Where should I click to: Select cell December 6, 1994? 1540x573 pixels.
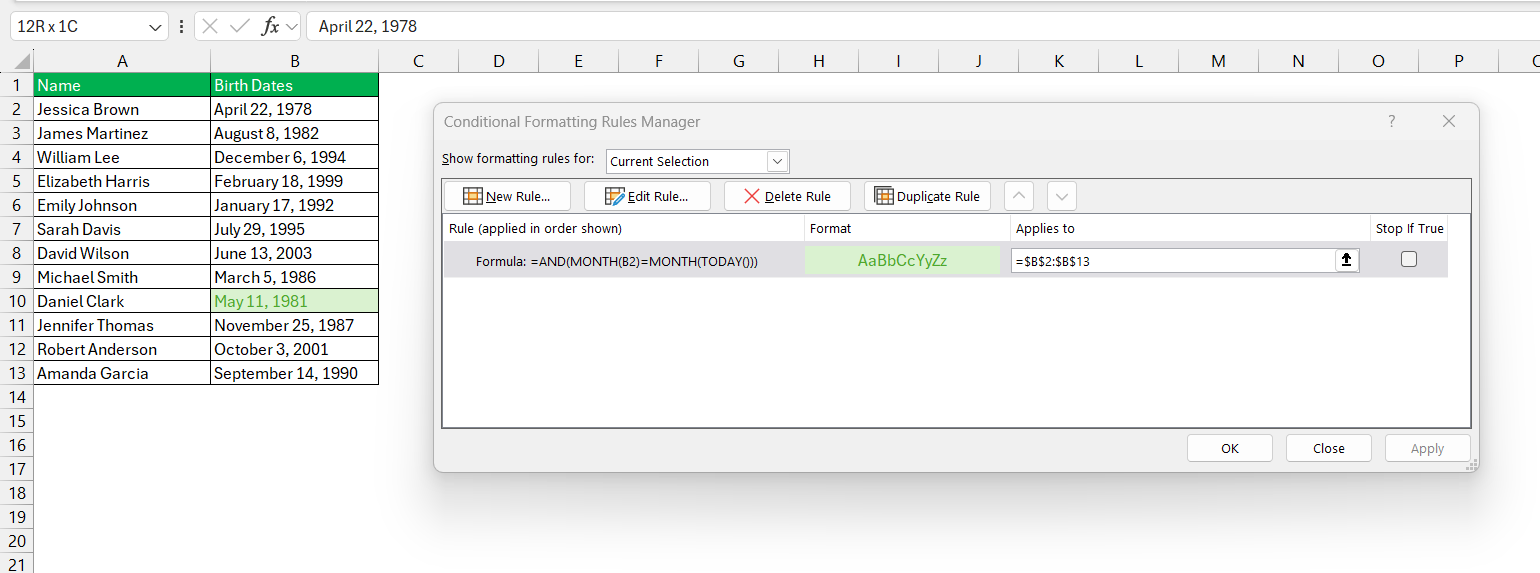(295, 157)
